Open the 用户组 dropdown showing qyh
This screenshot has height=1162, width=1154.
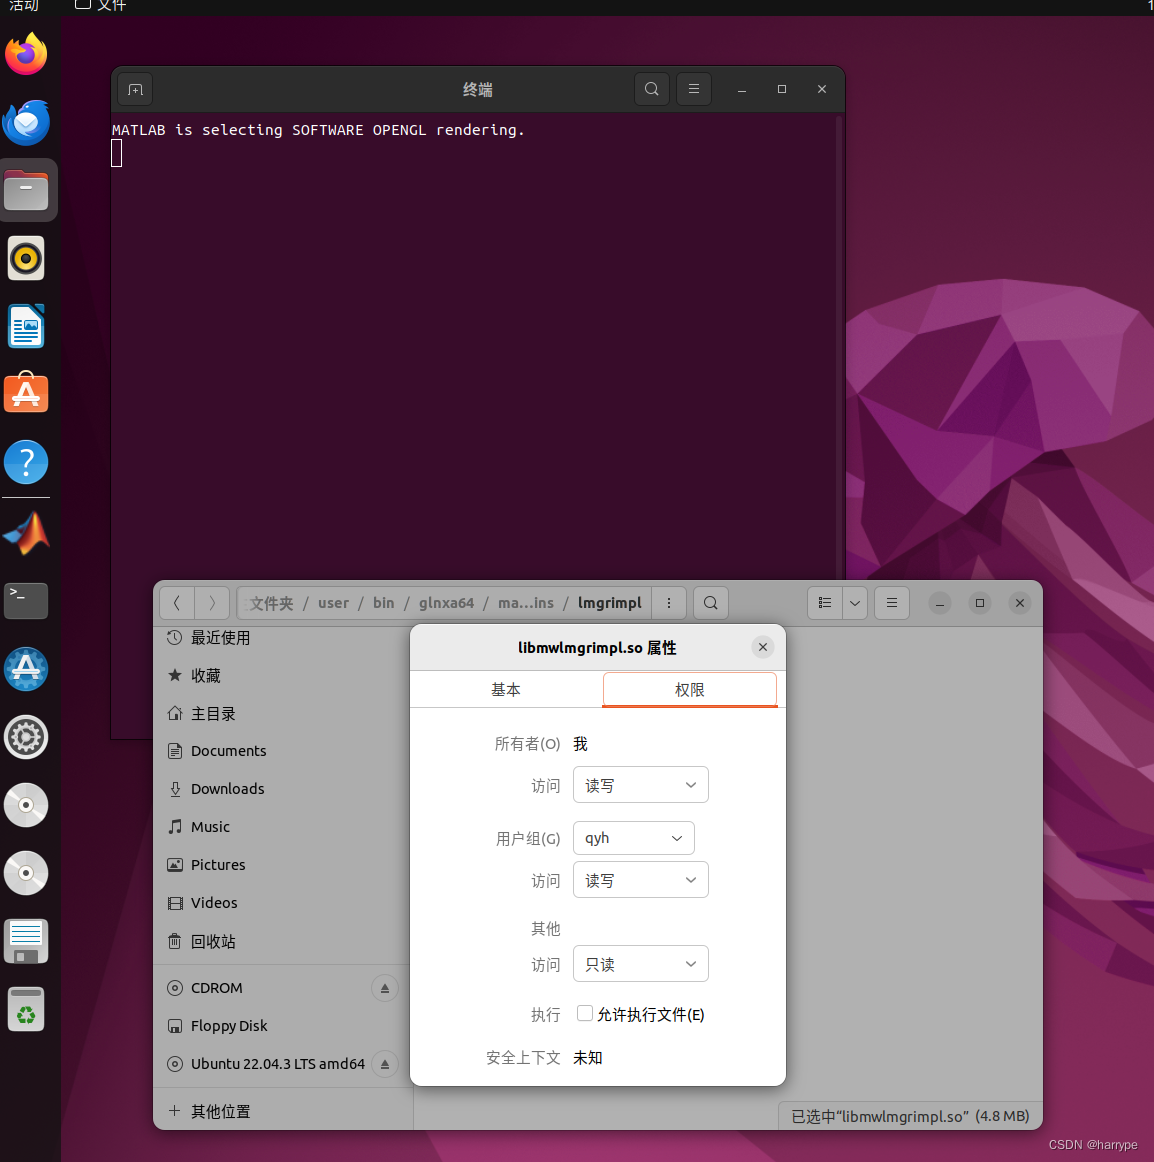[x=633, y=838]
